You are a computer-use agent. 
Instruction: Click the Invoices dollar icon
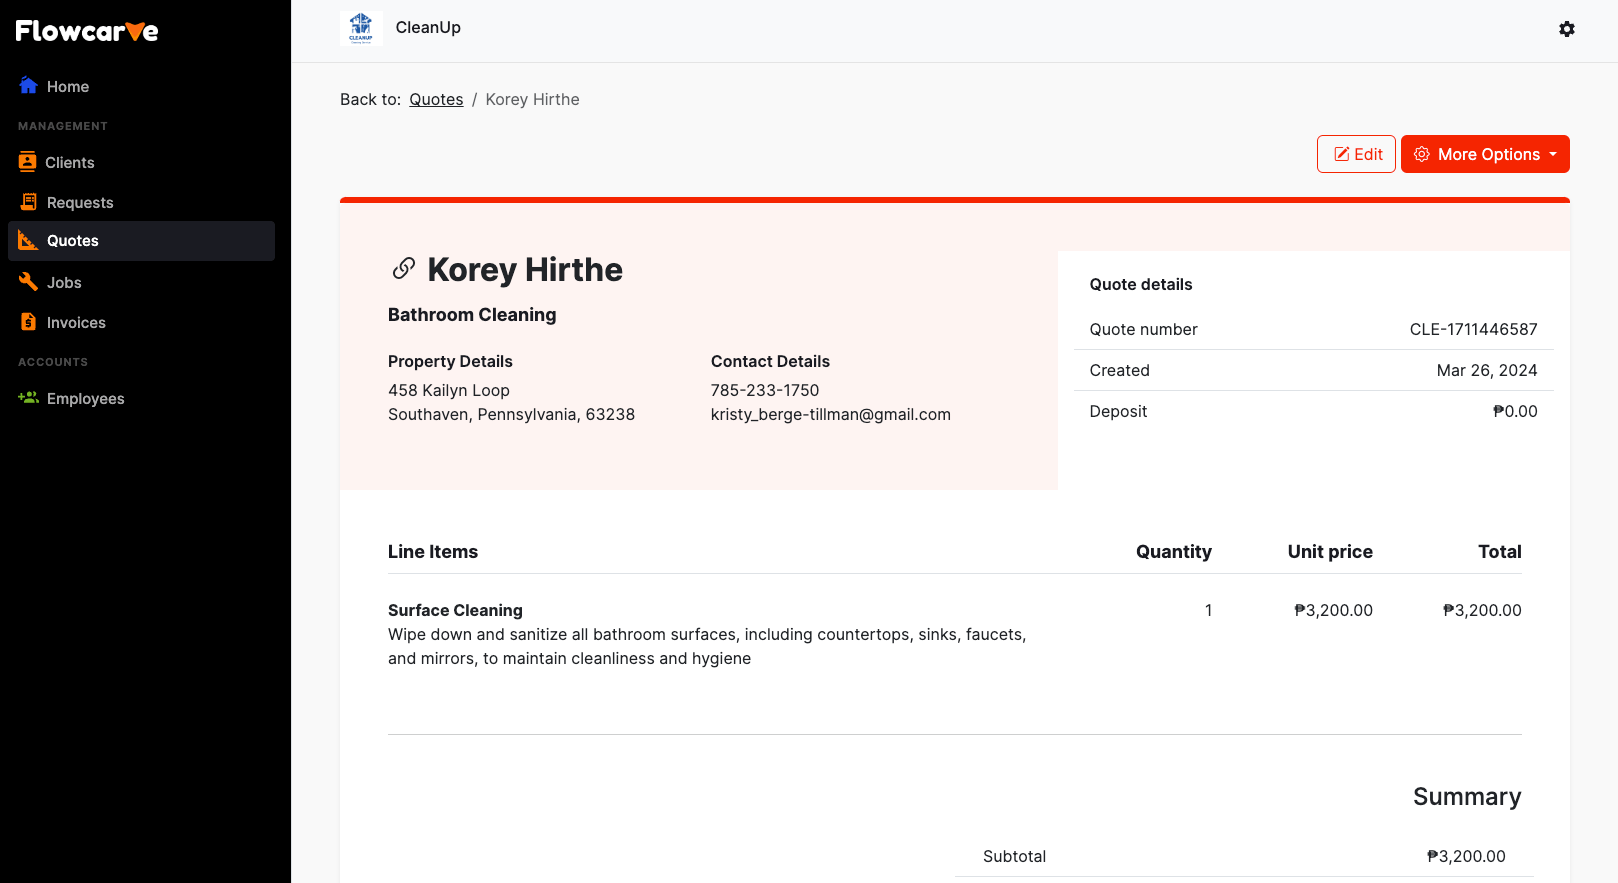(x=28, y=322)
